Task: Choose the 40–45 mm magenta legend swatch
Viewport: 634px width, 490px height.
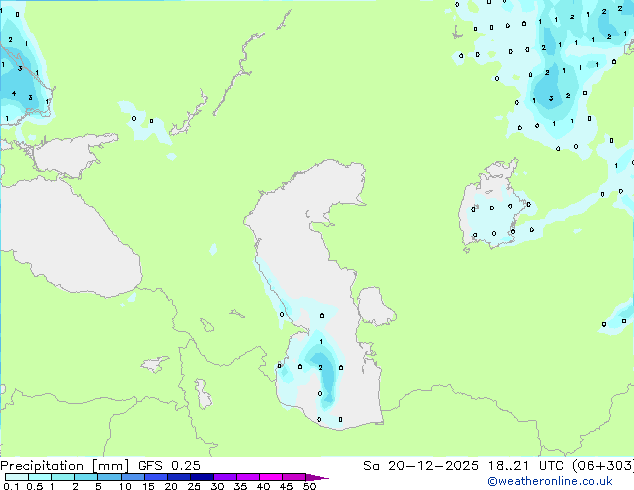Action: (271, 477)
